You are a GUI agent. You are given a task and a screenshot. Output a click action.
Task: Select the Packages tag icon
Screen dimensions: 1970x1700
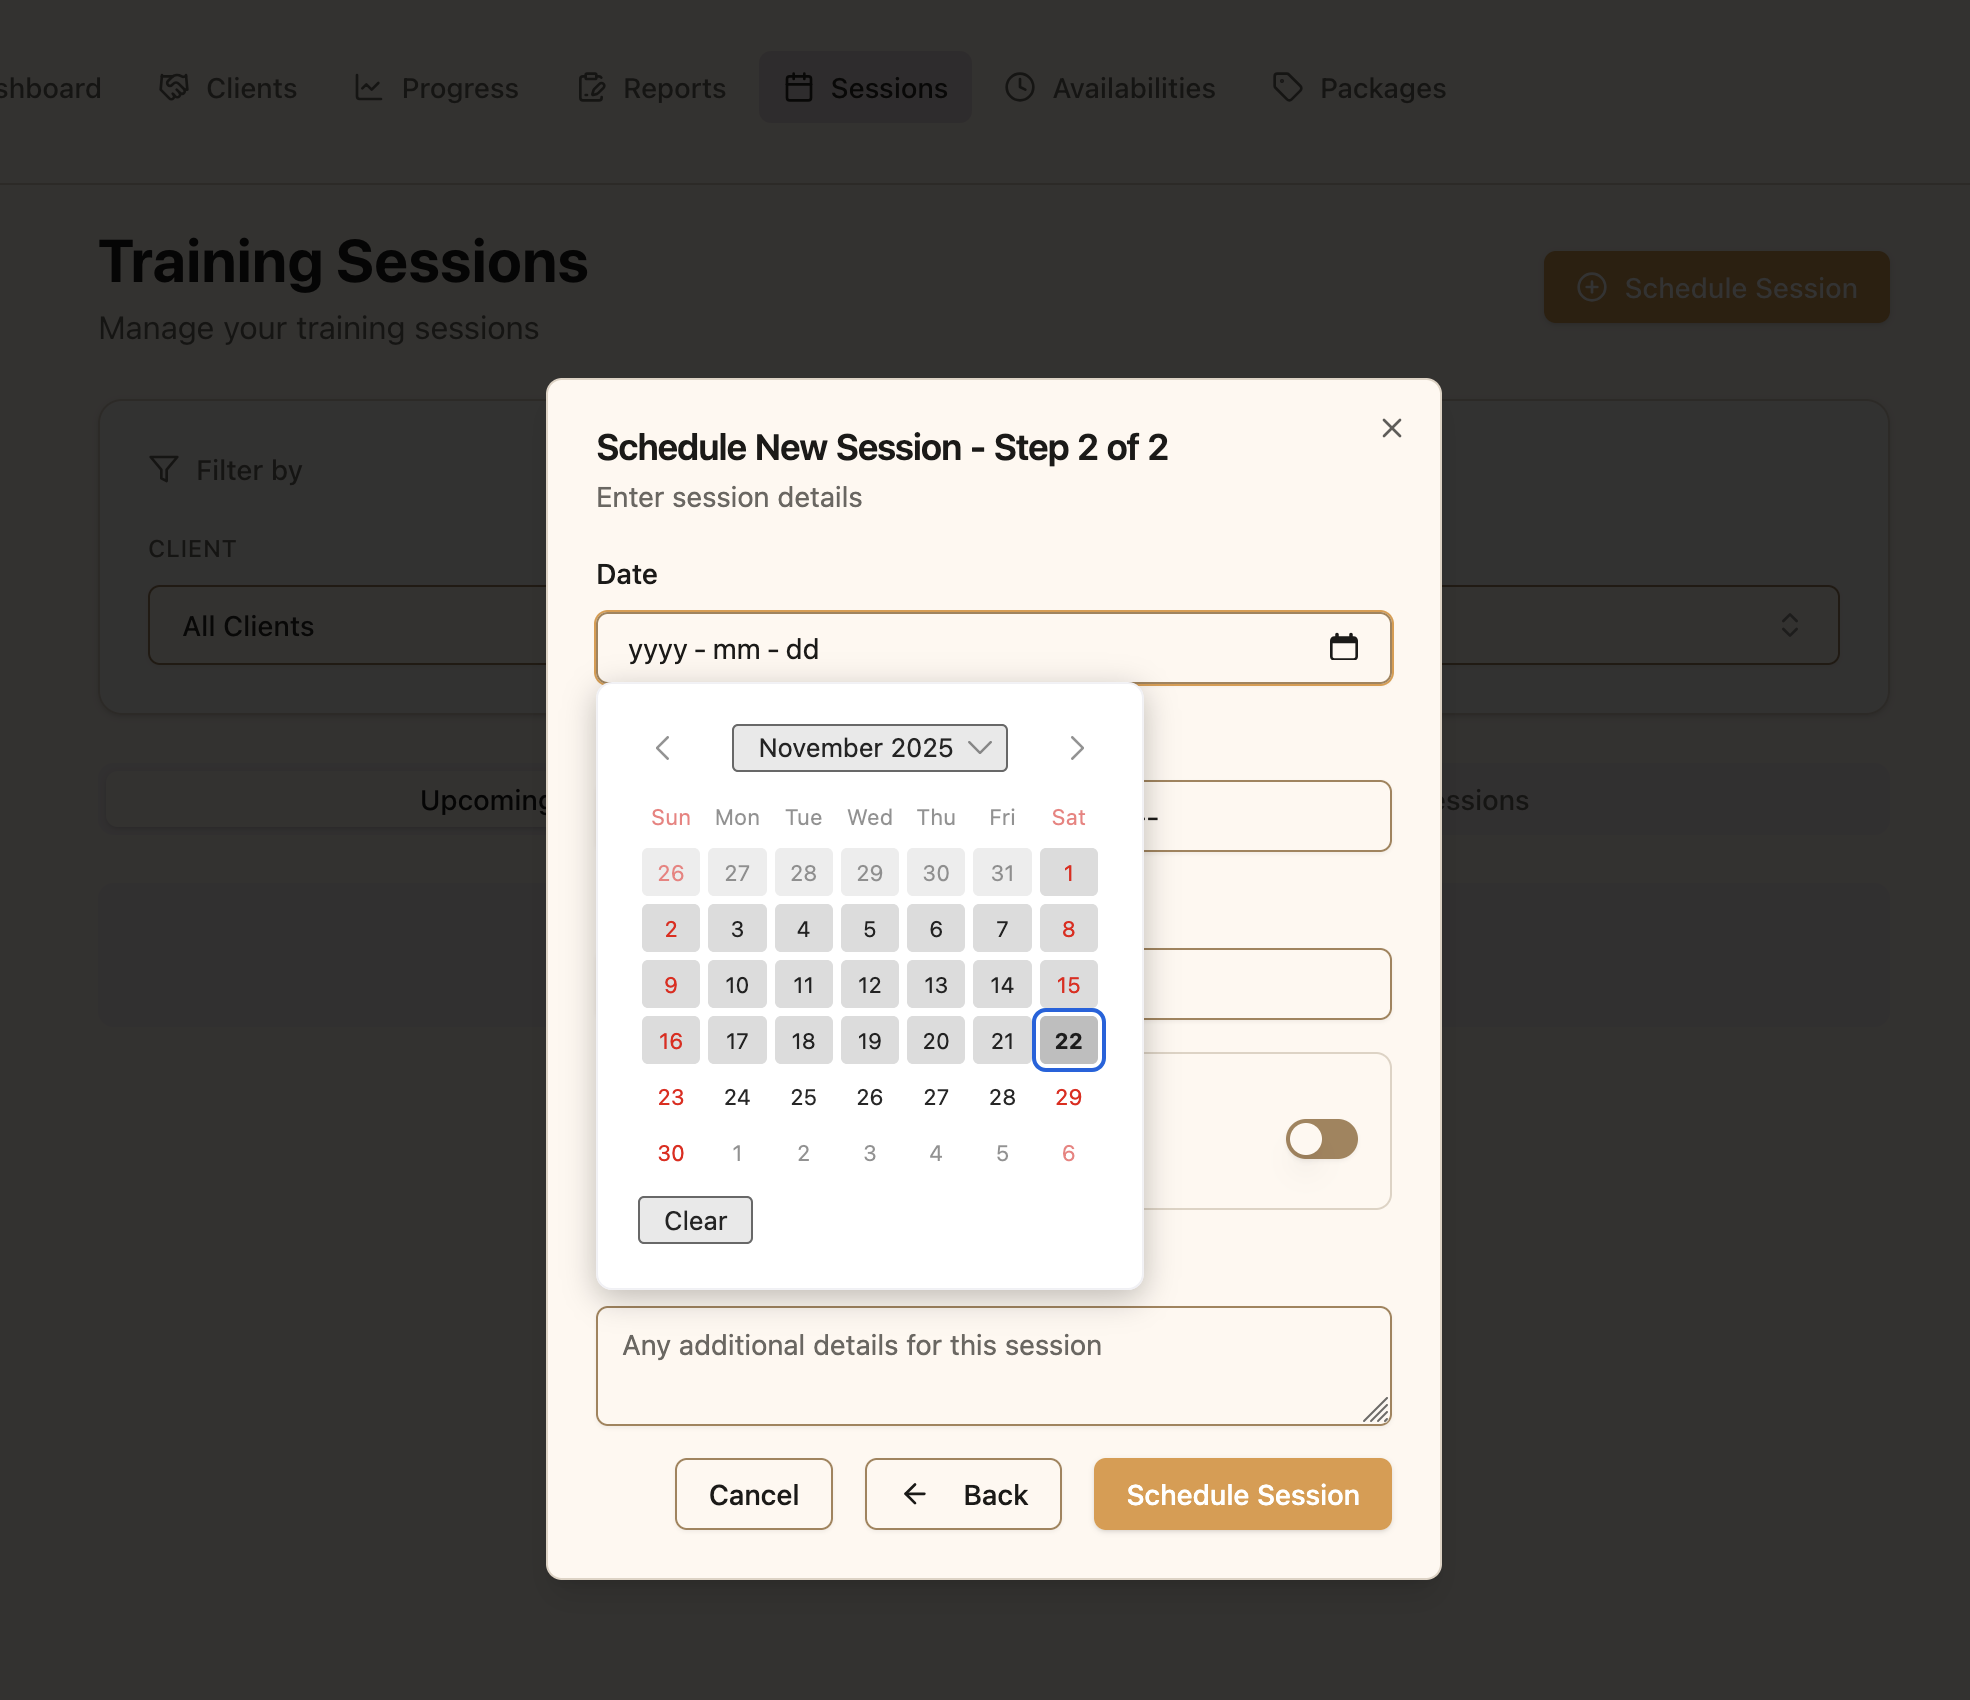[x=1288, y=87]
